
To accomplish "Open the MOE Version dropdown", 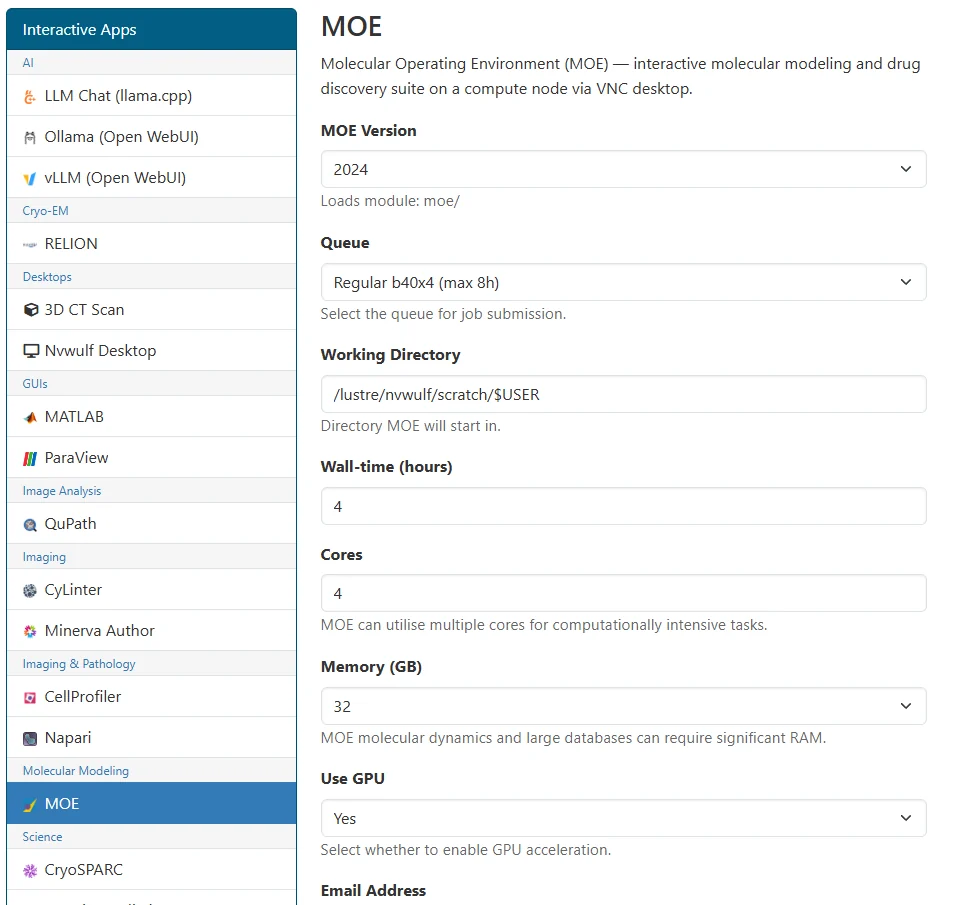I will 623,169.
